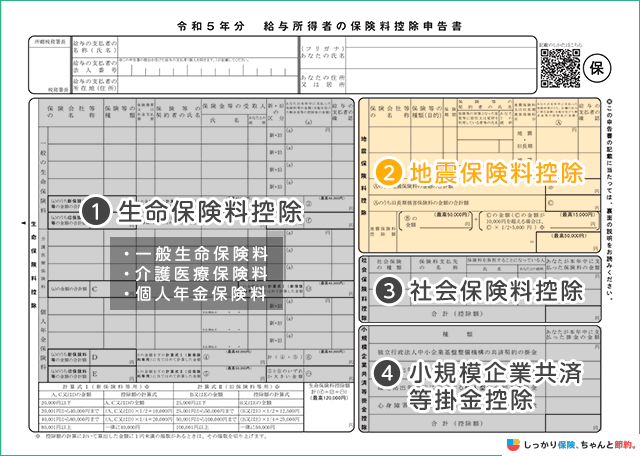The height and width of the screenshot is (456, 640).
Task: Click the orange 地震保険料控除 heading
Action: pyautogui.click(x=497, y=173)
